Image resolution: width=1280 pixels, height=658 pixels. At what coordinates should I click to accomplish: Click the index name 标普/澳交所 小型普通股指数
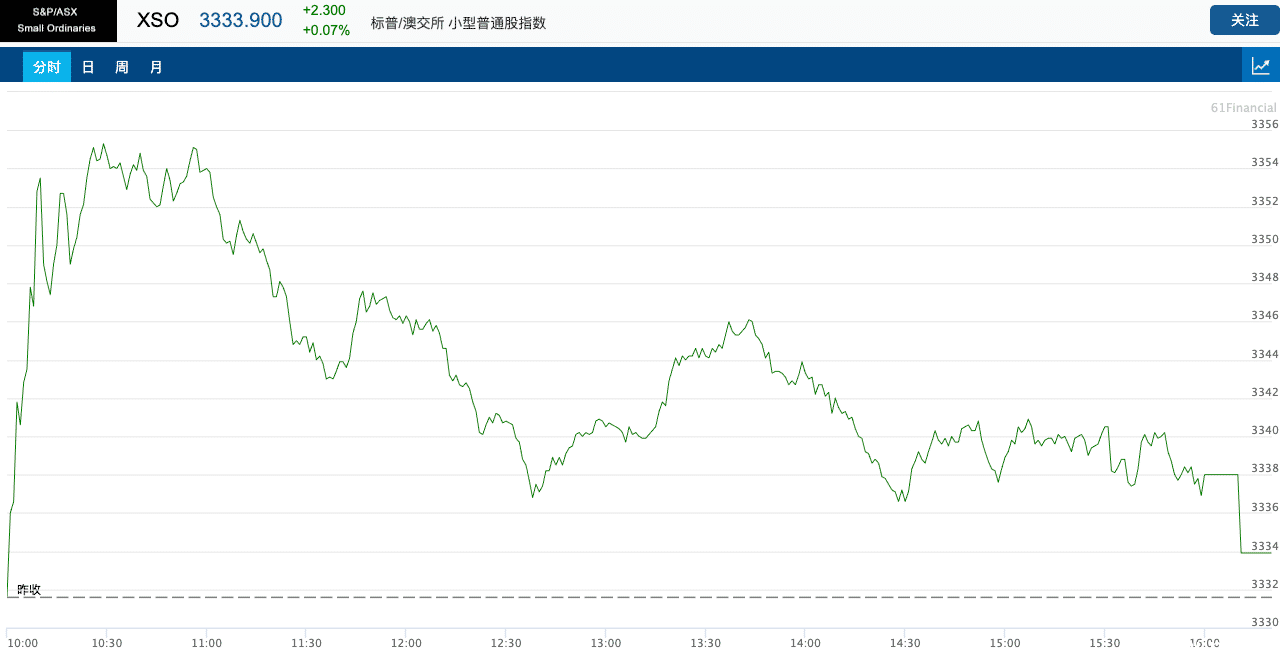[x=459, y=22]
